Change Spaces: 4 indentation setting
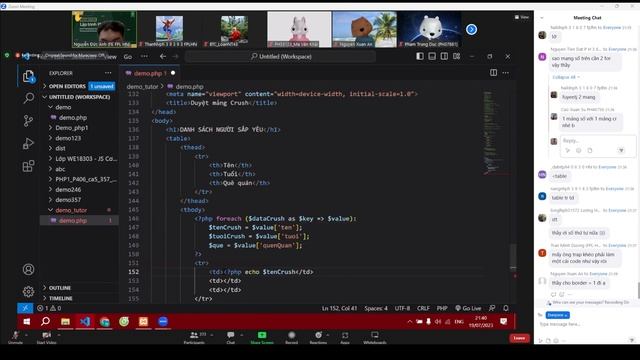Screen dimensions: 640x360 click(376, 308)
